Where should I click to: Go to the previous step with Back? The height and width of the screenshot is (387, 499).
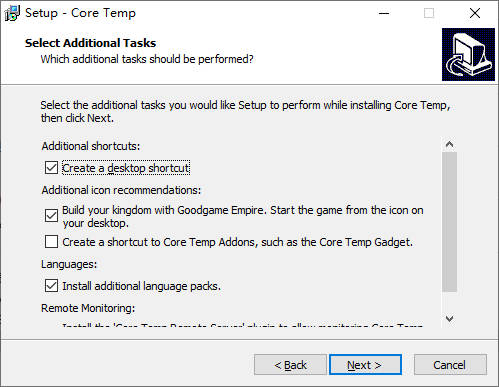click(290, 365)
